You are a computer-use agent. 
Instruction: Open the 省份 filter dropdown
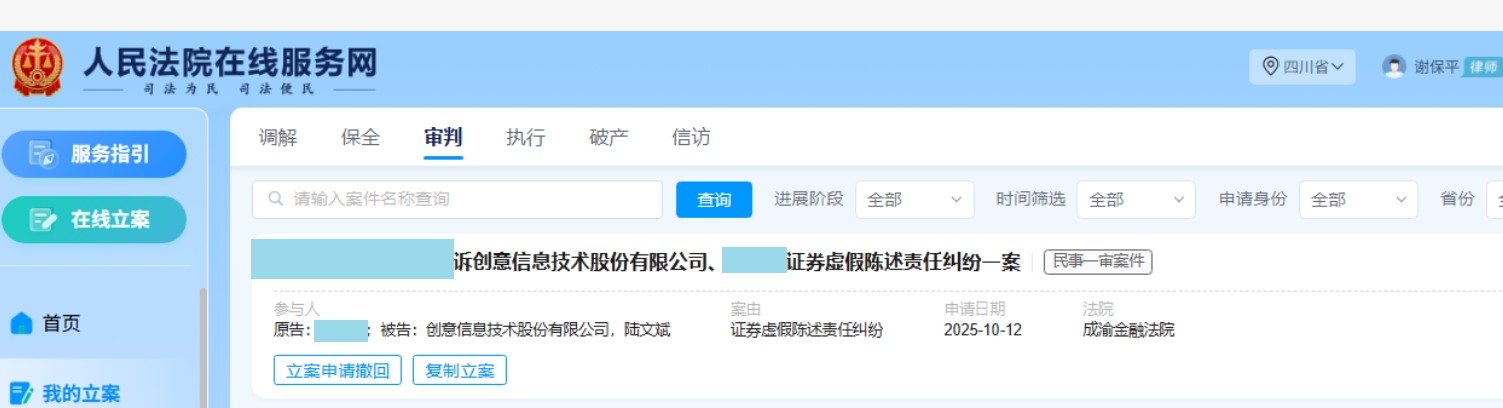point(1495,199)
